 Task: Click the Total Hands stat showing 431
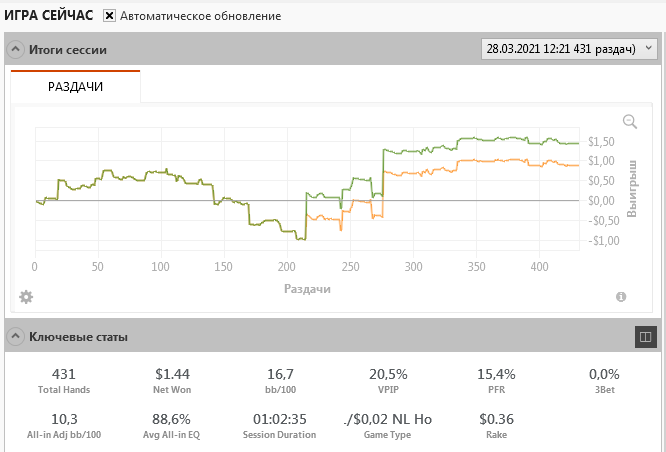pos(63,380)
